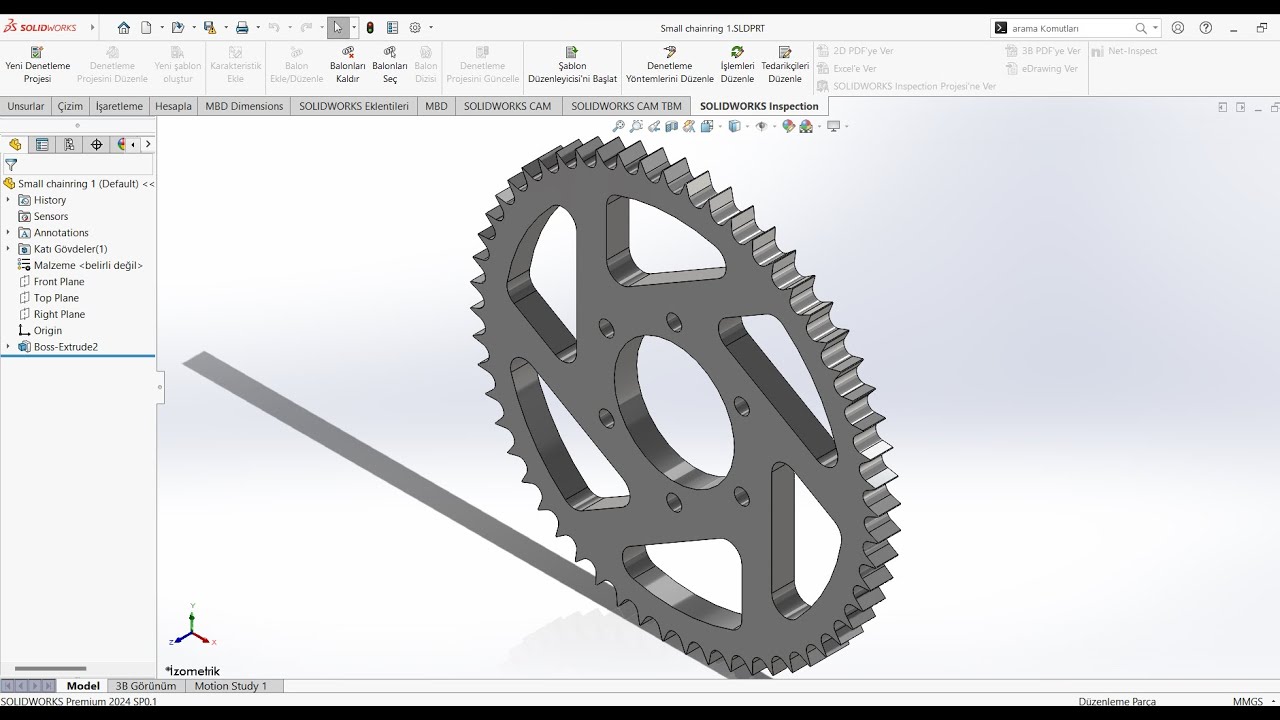1280x720 pixels.
Task: Click the Apply Scene icon
Action: coord(806,126)
